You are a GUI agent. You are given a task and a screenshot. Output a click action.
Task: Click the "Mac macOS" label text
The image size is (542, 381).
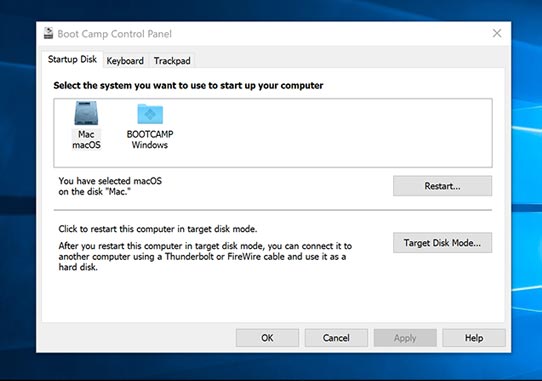[86, 139]
